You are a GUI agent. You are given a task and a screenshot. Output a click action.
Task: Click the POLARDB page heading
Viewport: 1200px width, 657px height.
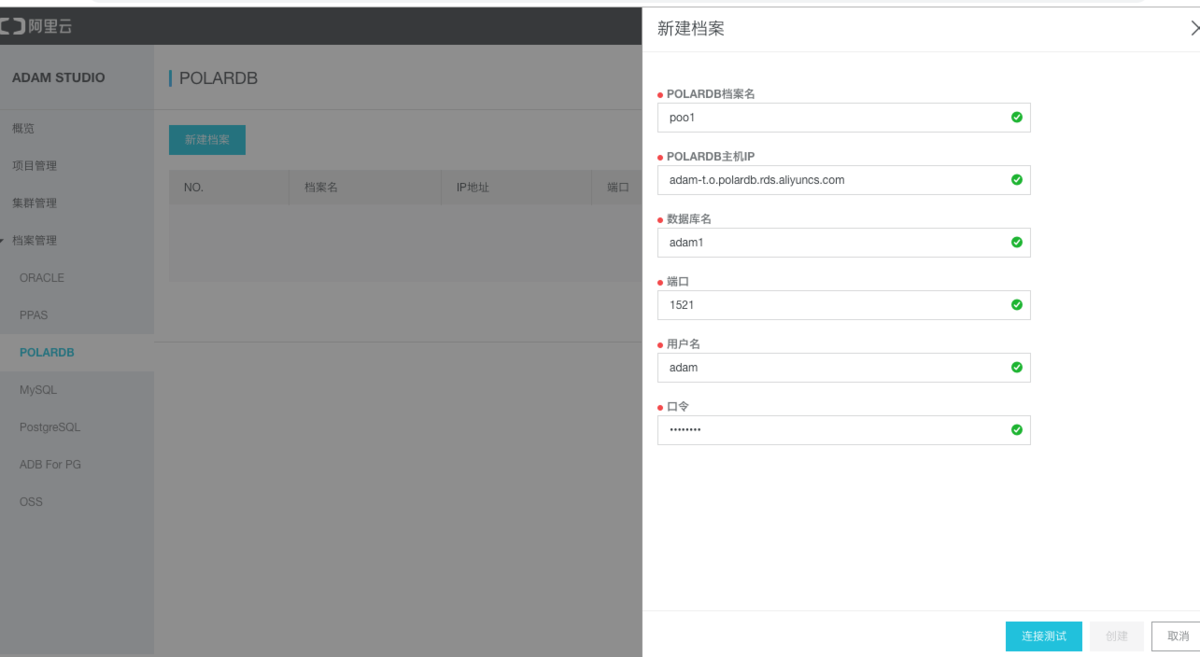click(x=218, y=78)
